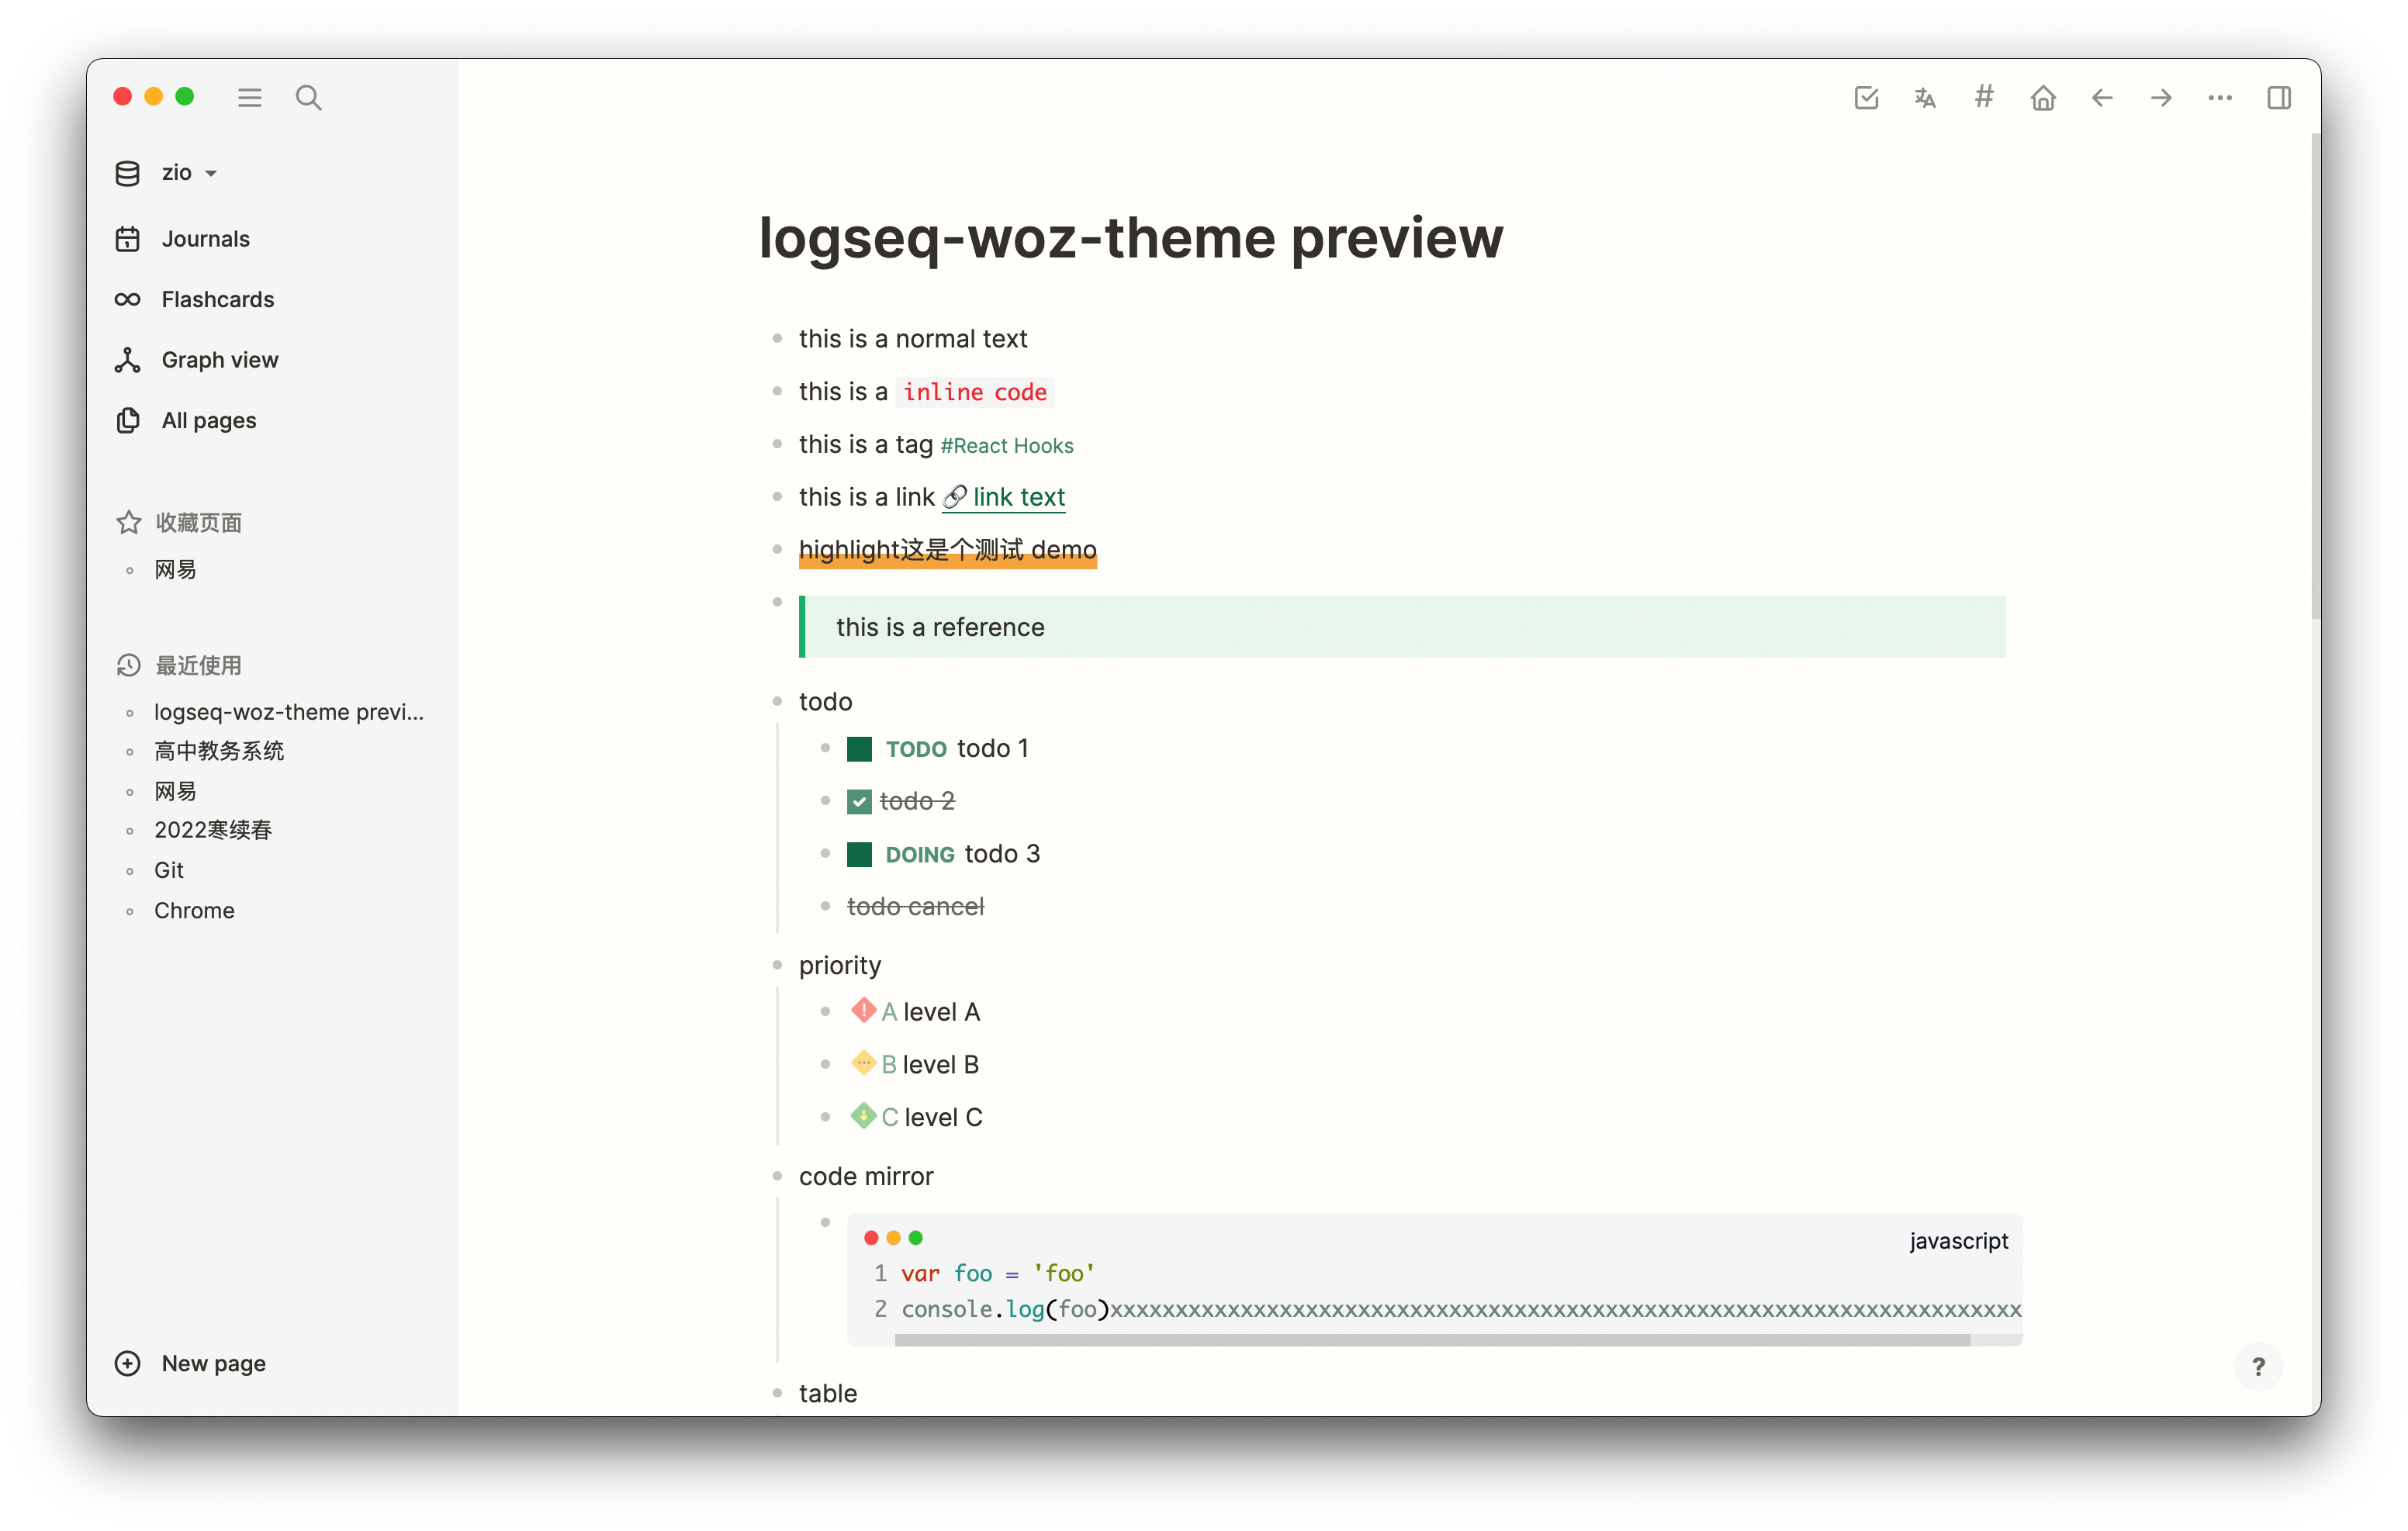Click the hashtag icon in toolbar
The width and height of the screenshot is (2408, 1531).
click(x=1984, y=97)
